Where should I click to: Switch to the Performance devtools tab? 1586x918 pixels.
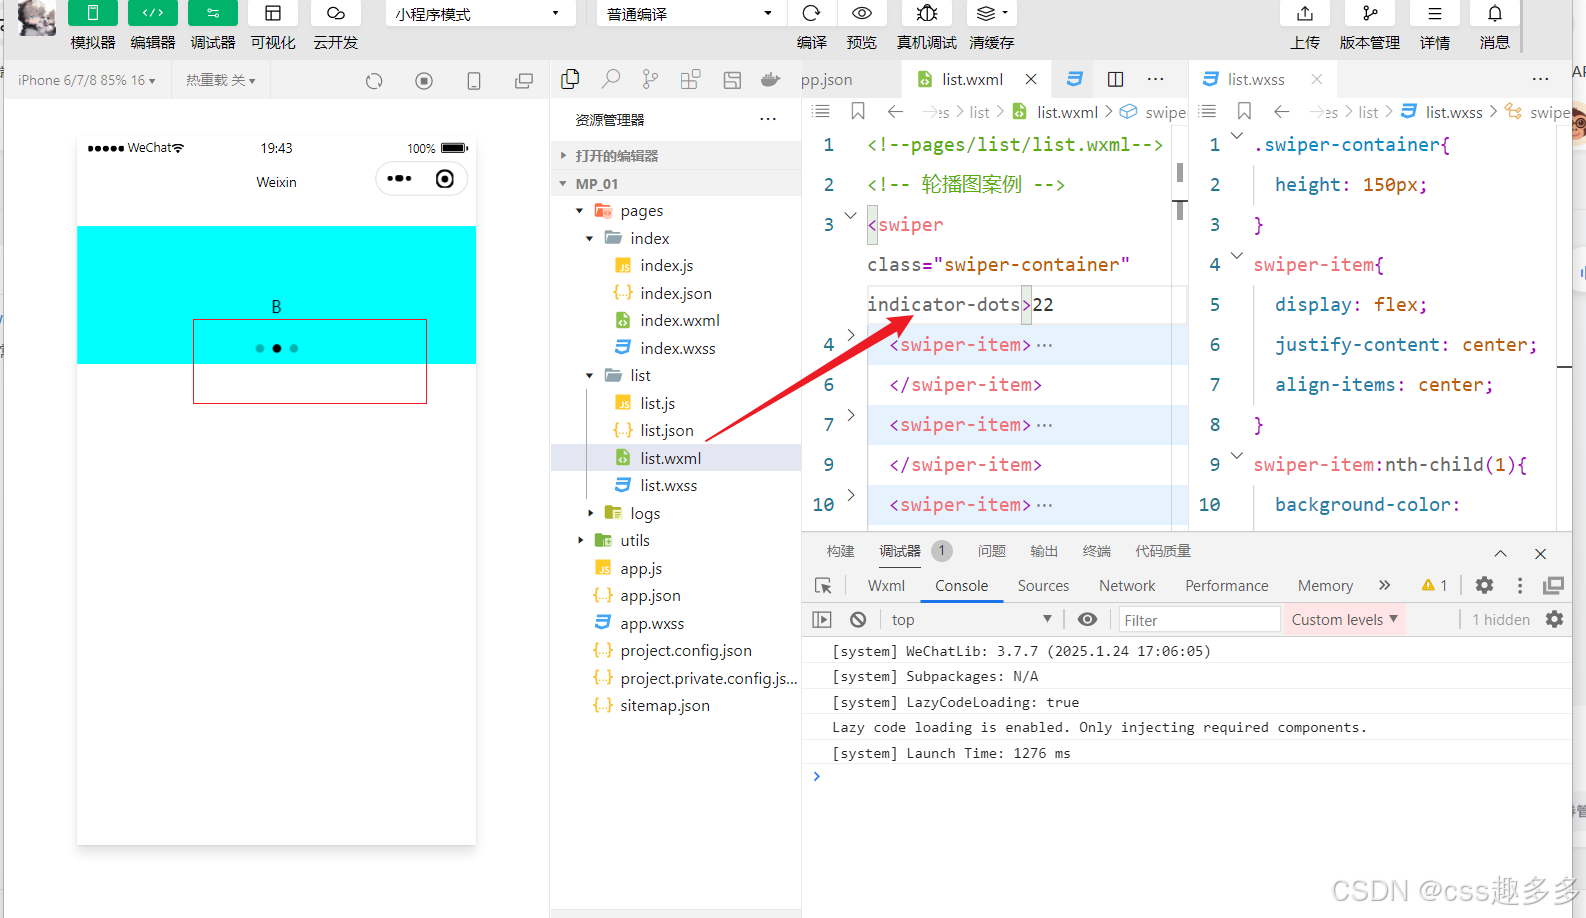click(1227, 586)
